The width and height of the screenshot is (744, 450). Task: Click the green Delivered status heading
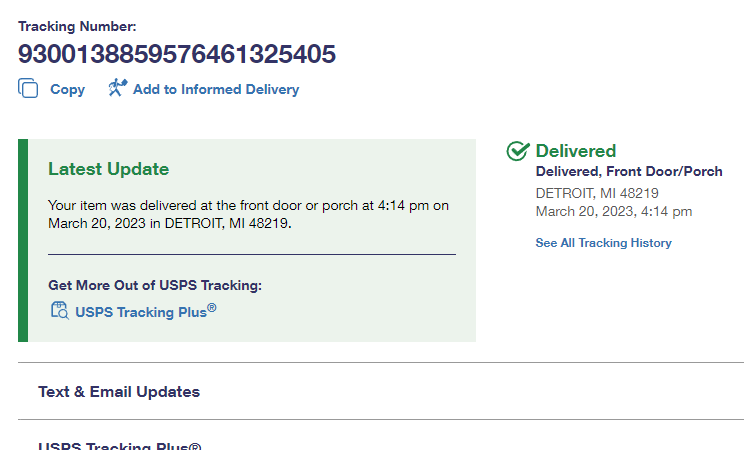[575, 151]
